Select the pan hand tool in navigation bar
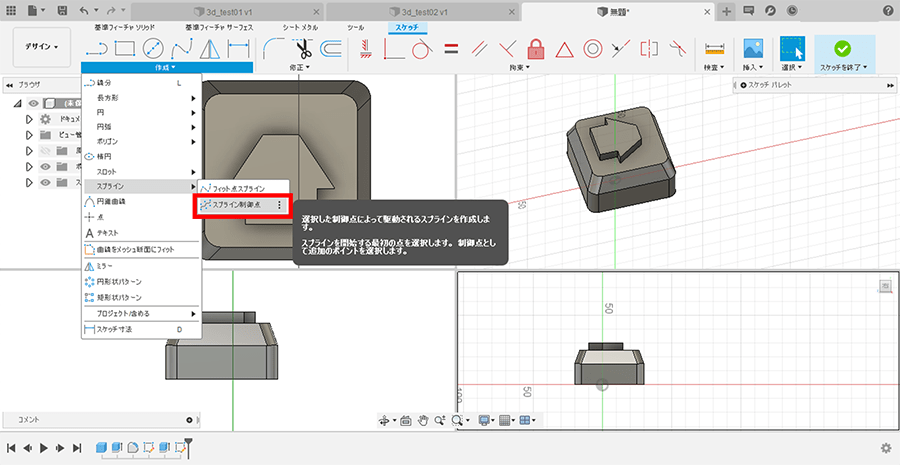The width and height of the screenshot is (900, 465). tap(424, 421)
